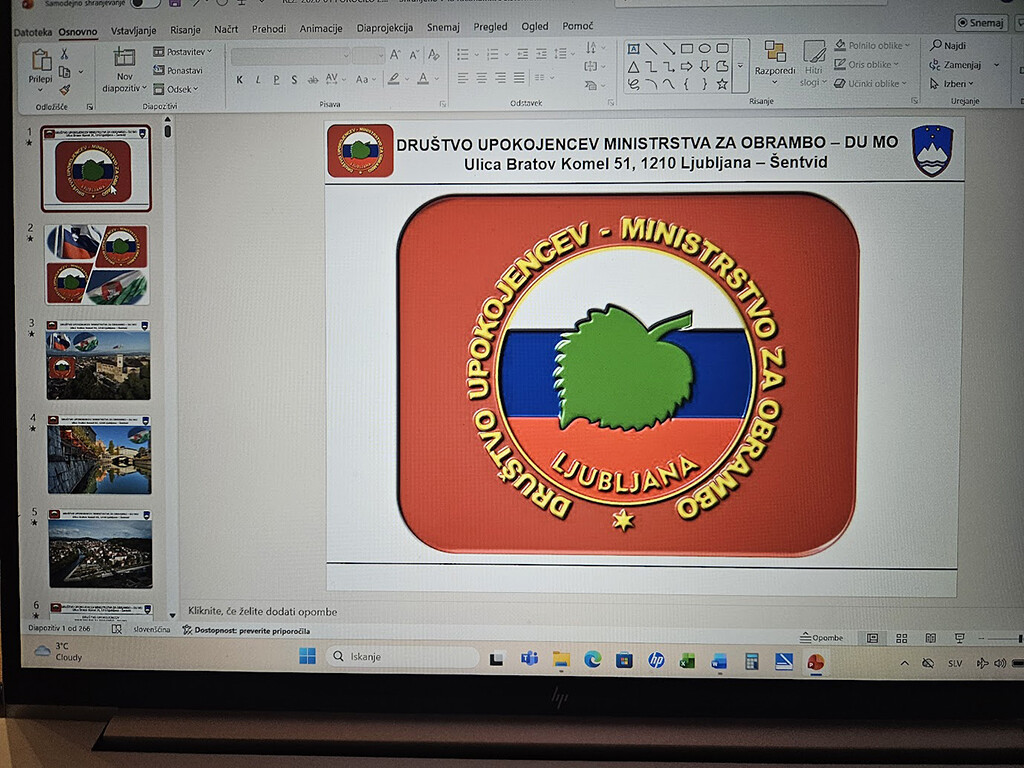Select slide 3 thumbnail in panel
The width and height of the screenshot is (1024, 768).
pos(98,361)
